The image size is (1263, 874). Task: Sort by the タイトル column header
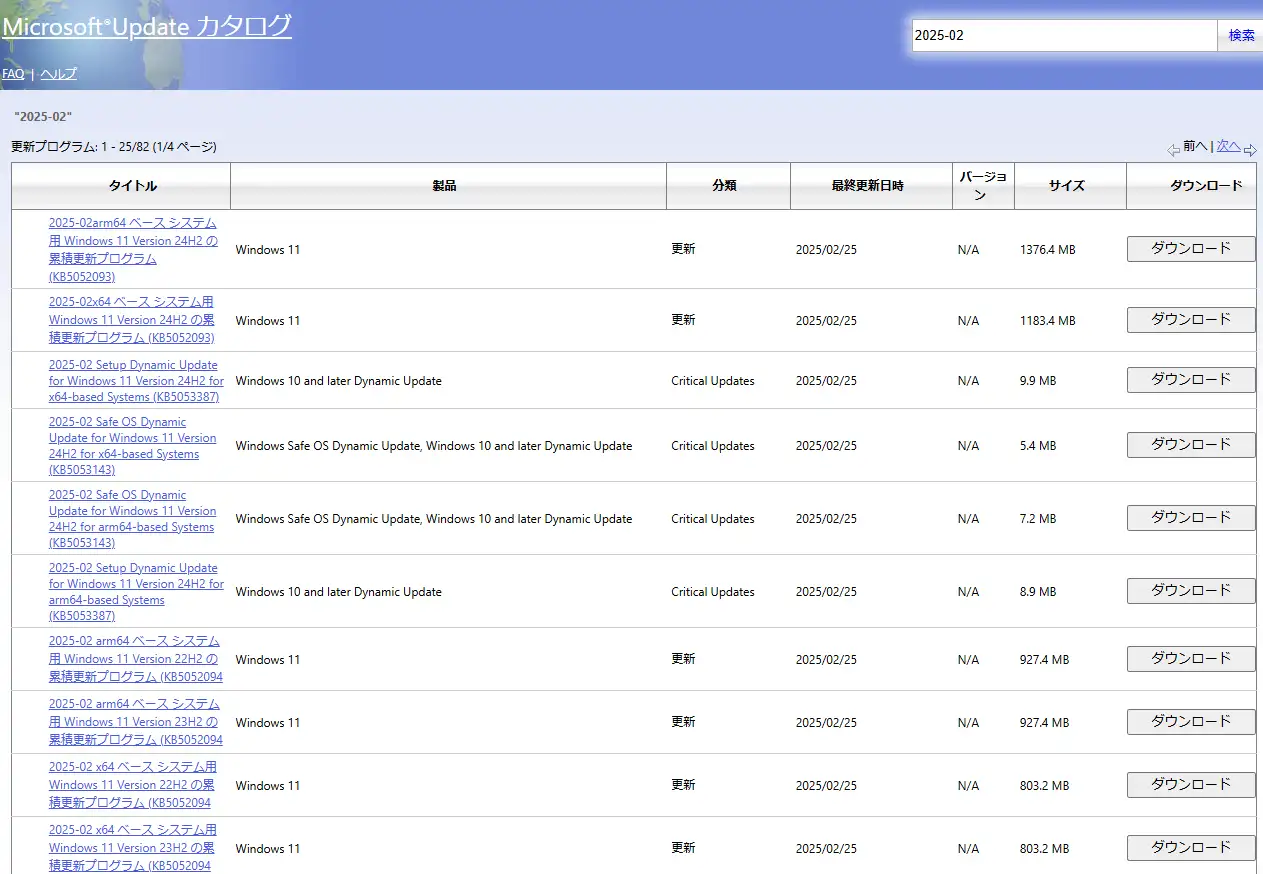132,186
